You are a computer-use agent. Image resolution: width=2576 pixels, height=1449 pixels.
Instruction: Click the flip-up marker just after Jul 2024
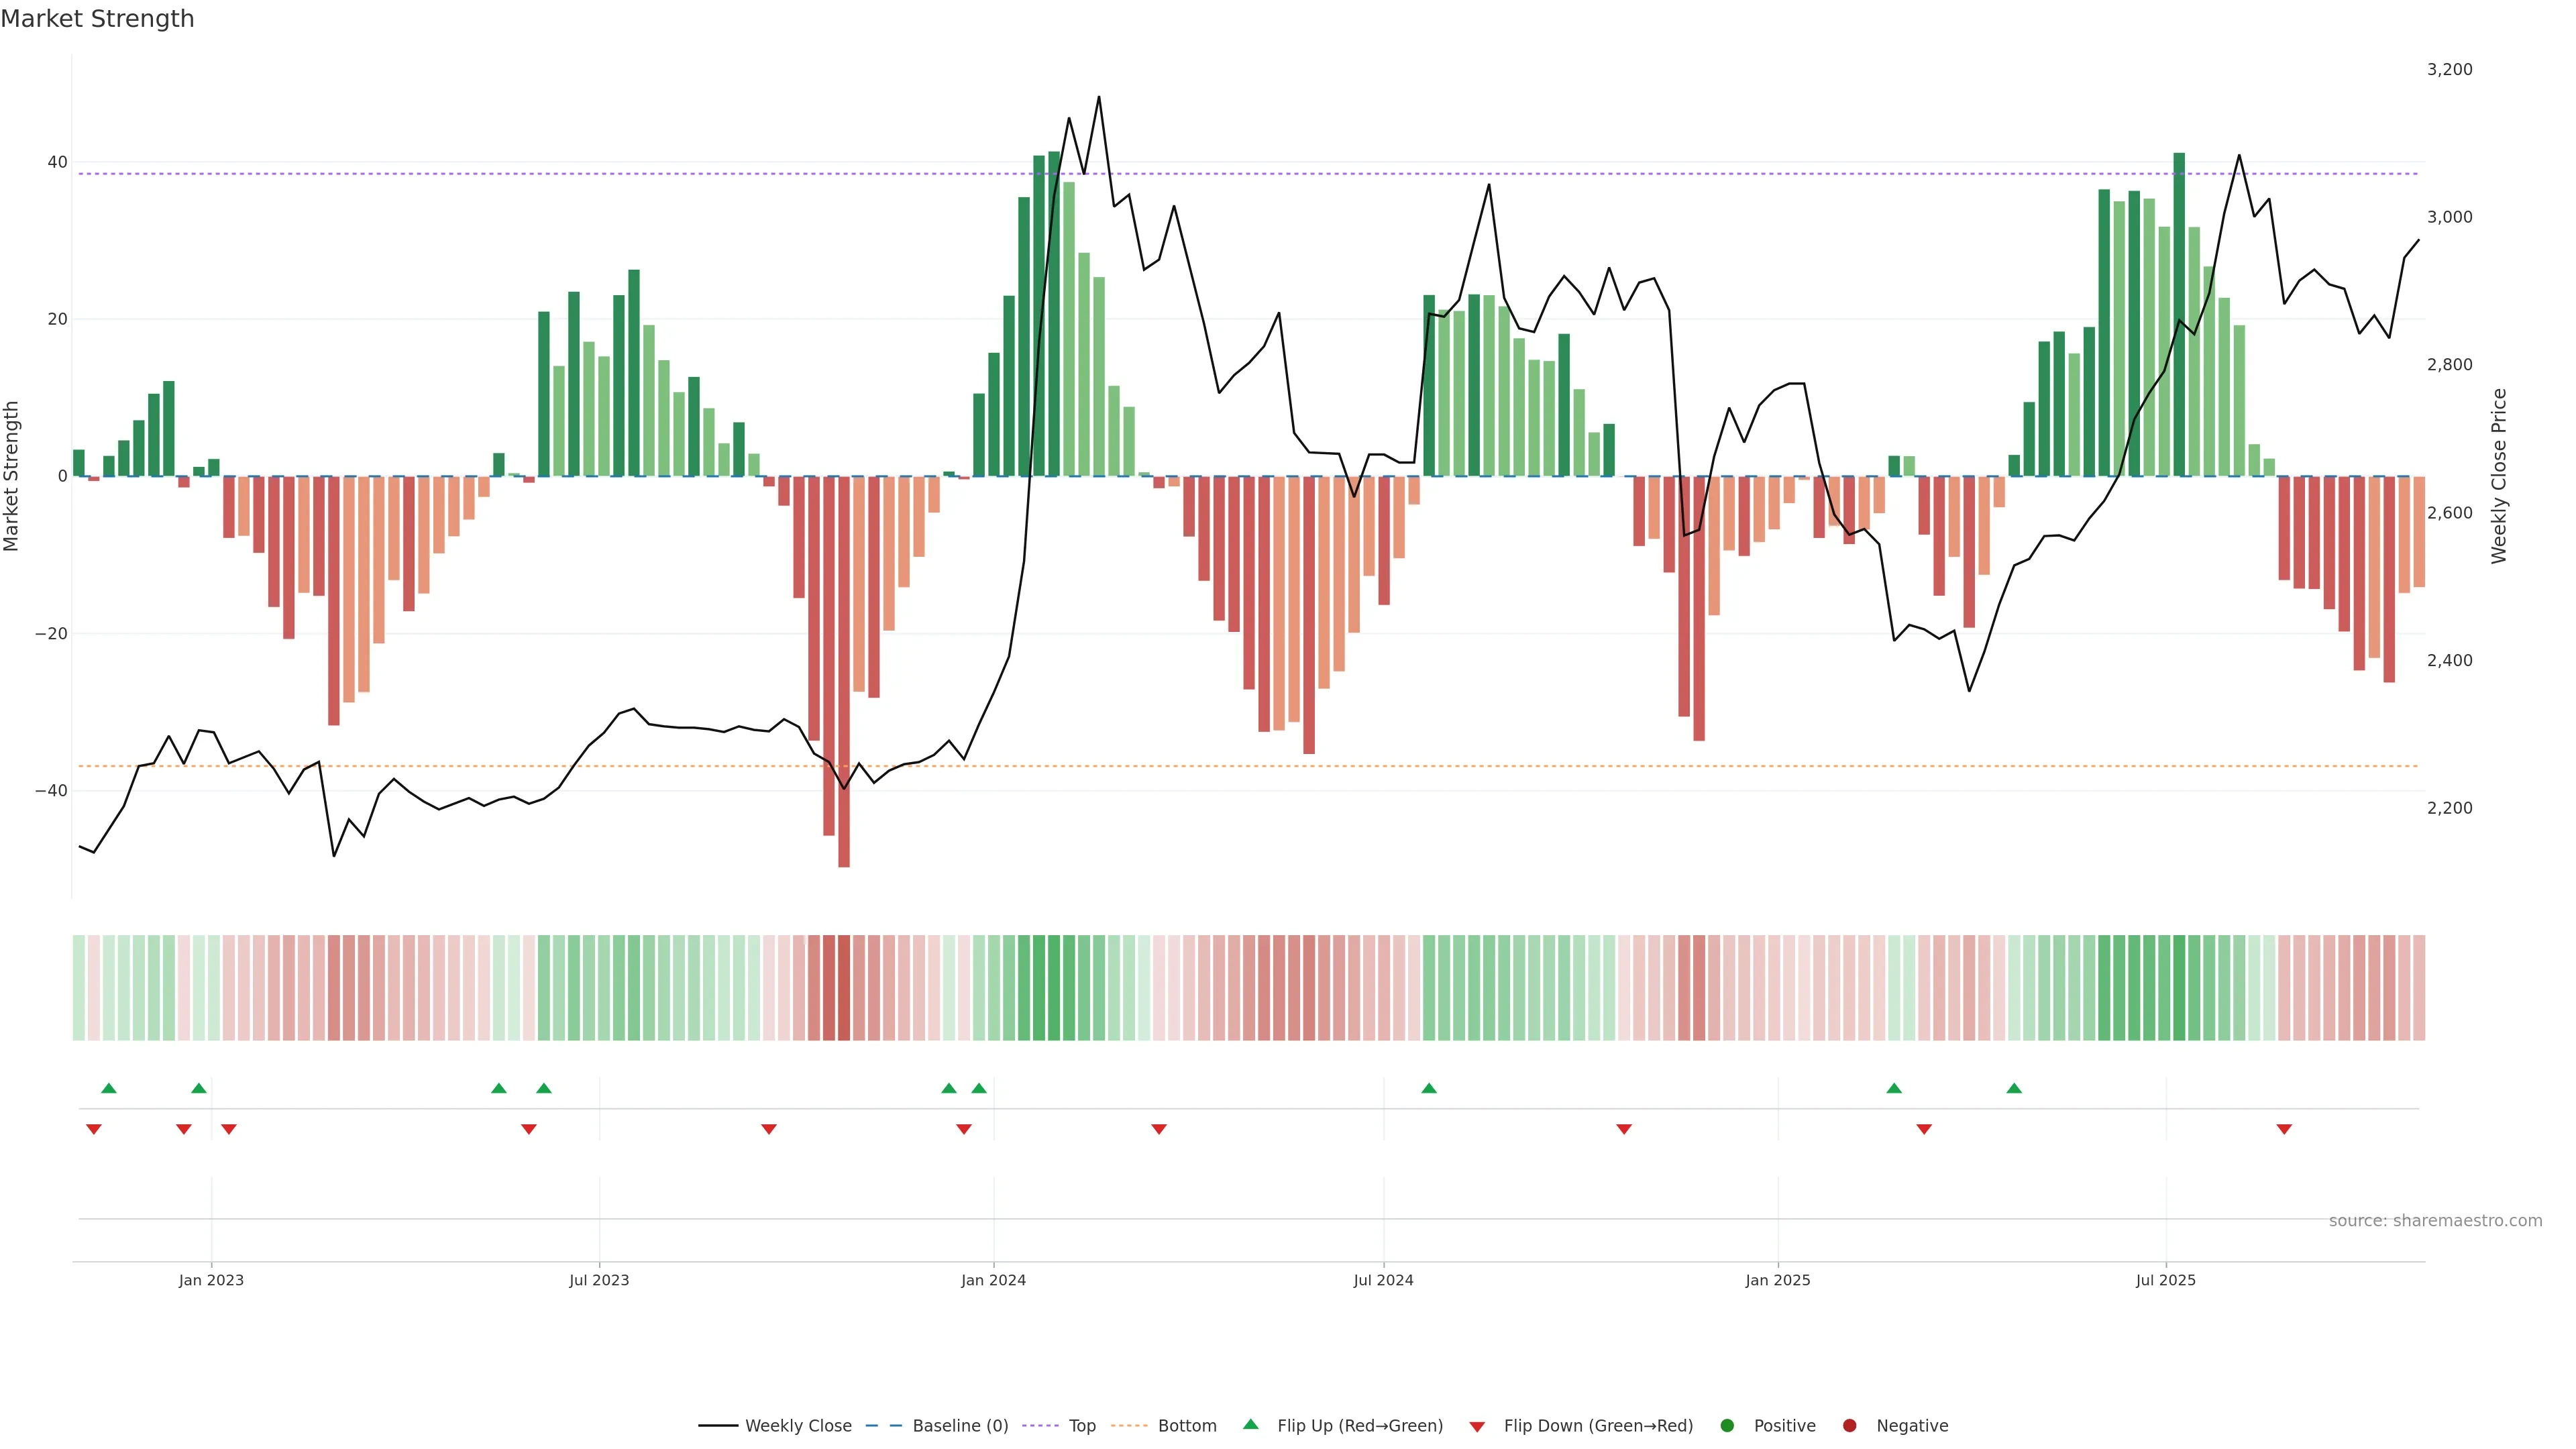coord(1429,1088)
